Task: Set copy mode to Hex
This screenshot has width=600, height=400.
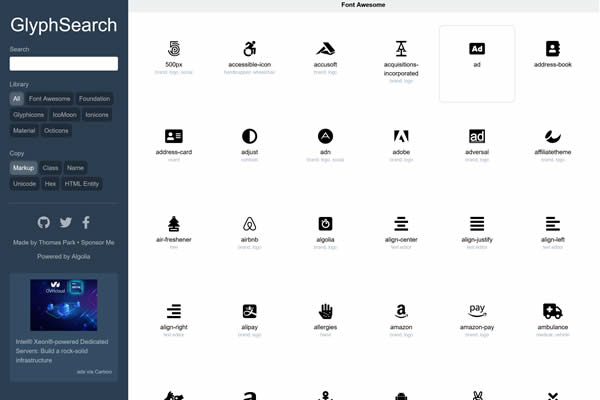Action: coord(50,184)
